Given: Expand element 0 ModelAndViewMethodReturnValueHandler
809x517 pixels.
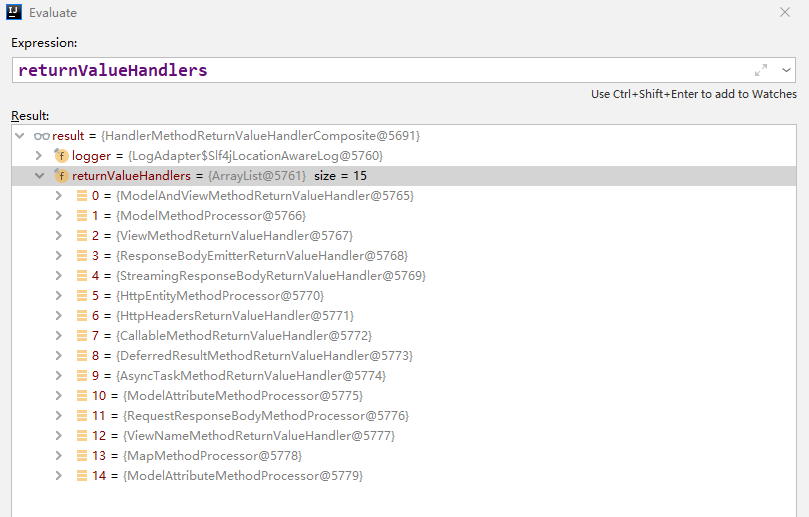Looking at the screenshot, I should click(59, 196).
